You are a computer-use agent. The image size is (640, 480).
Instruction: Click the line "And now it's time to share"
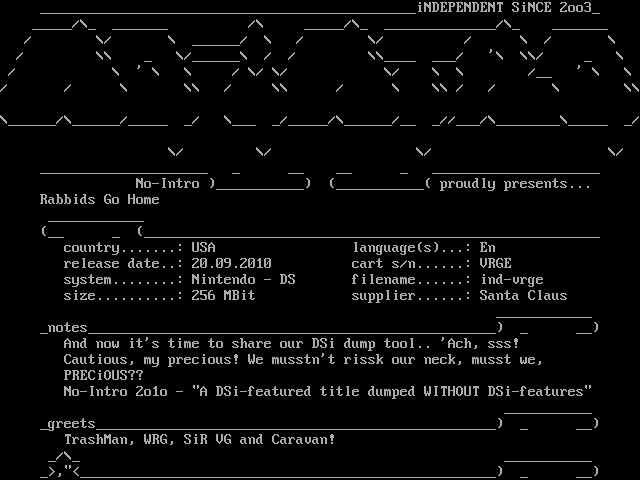291,344
